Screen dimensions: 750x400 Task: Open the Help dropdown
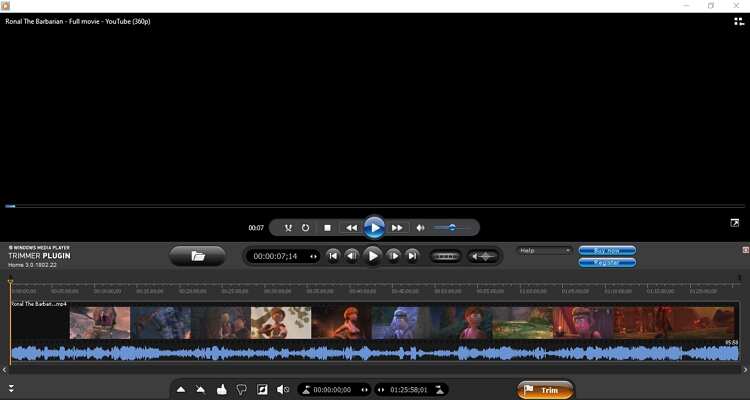544,251
